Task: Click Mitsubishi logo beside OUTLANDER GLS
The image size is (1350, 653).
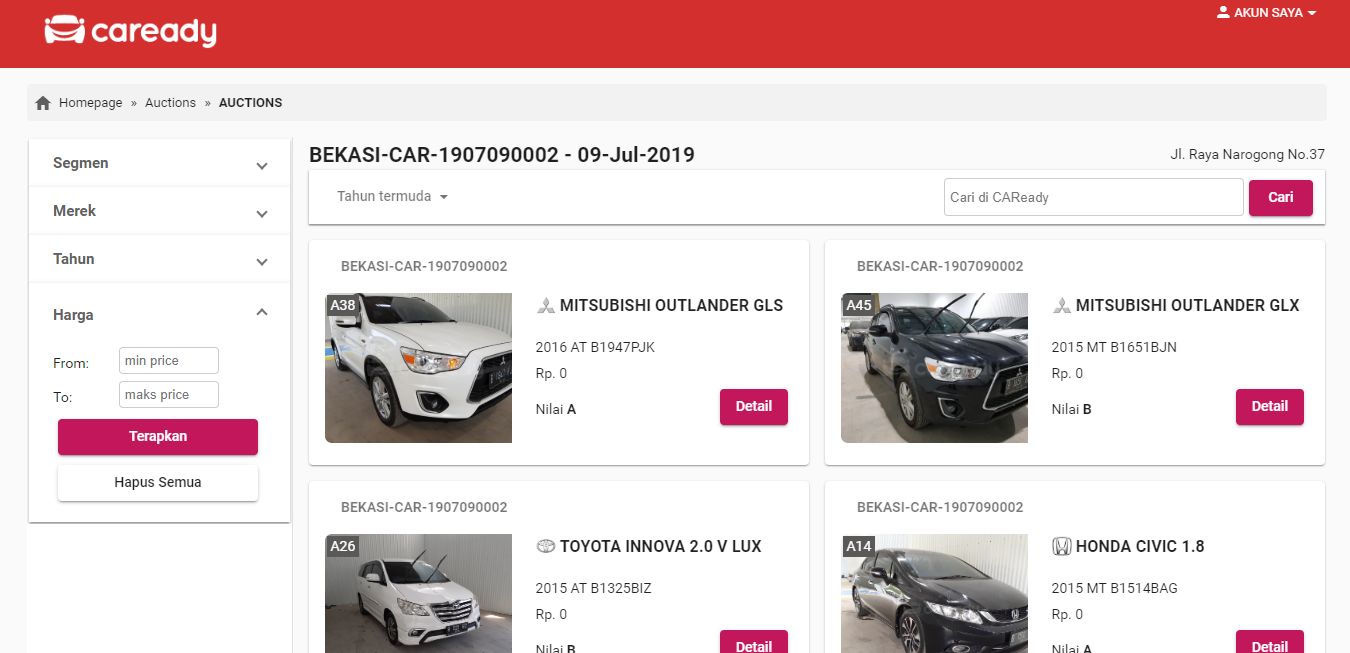Action: click(545, 306)
